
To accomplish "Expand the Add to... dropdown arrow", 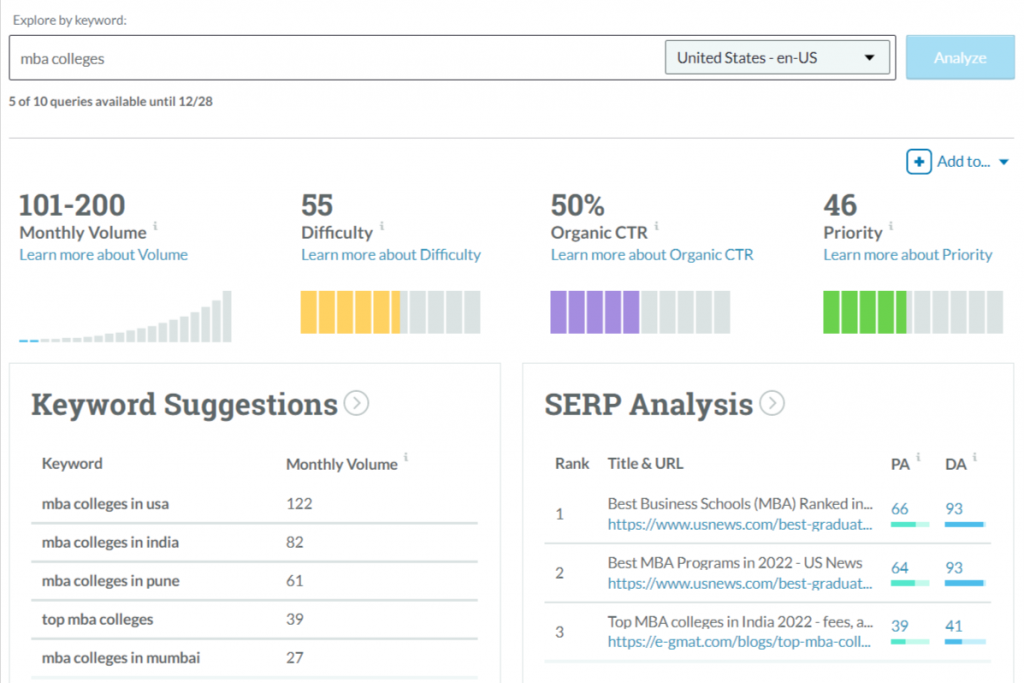I will click(1003, 162).
